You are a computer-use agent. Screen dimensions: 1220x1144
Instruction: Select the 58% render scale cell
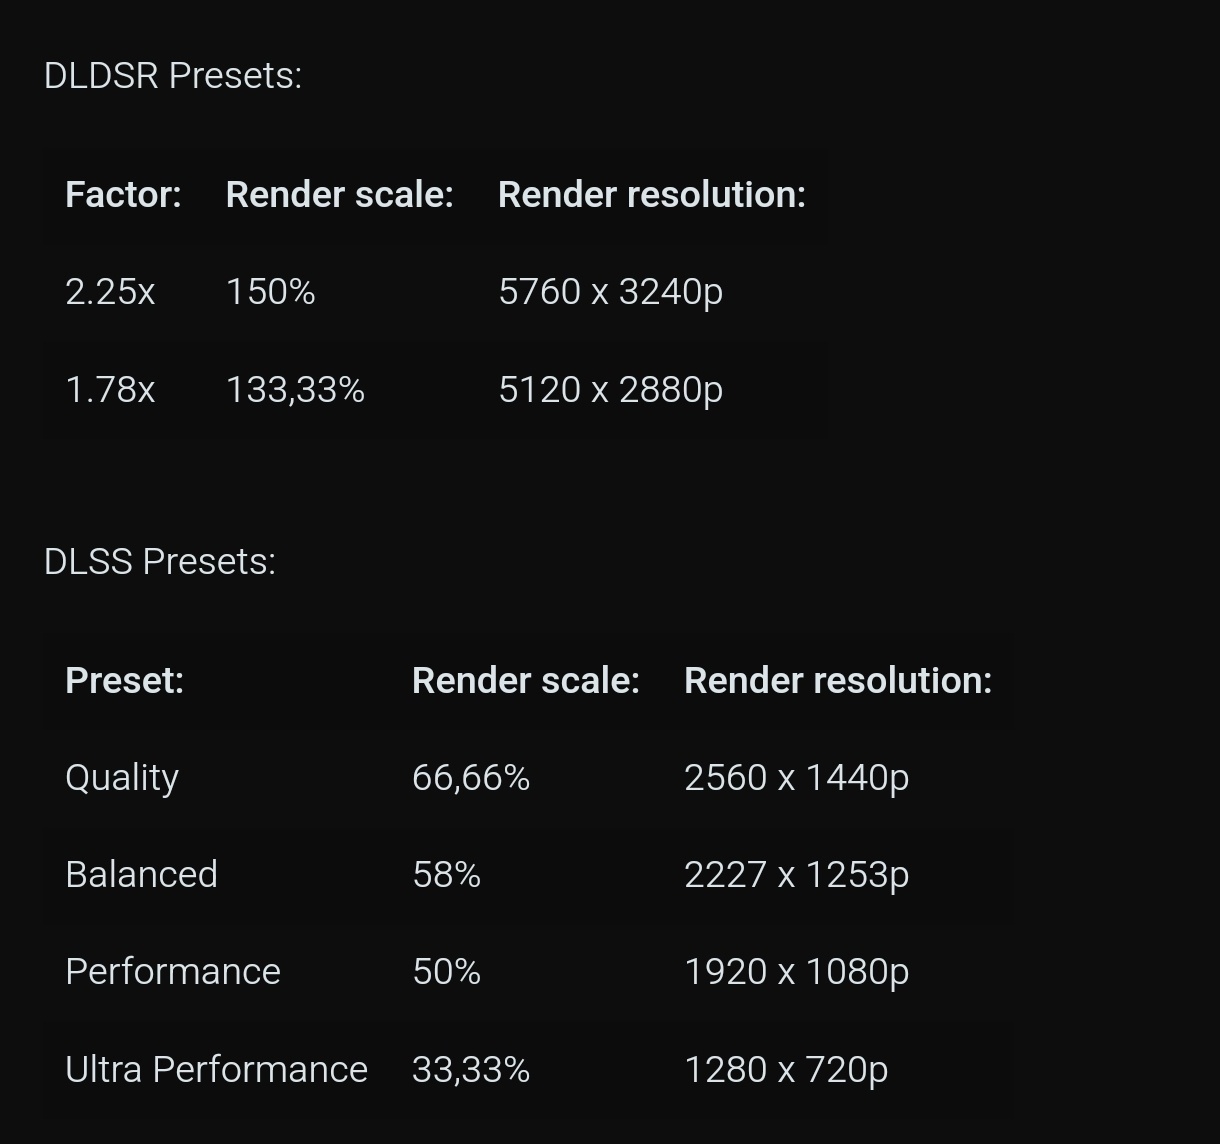tap(446, 875)
